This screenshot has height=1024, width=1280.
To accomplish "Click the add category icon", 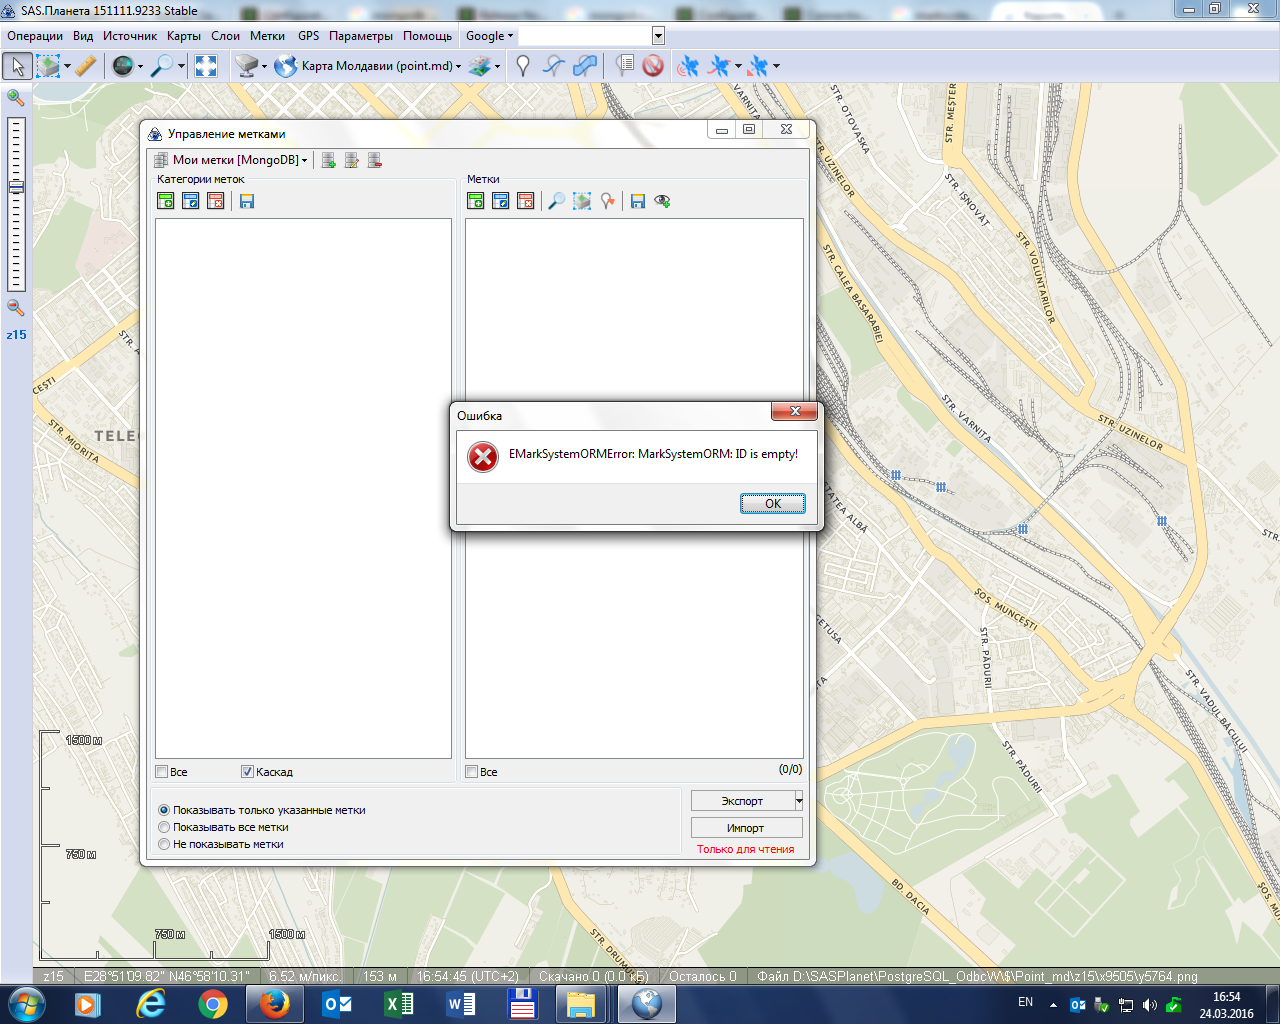I will coord(166,201).
